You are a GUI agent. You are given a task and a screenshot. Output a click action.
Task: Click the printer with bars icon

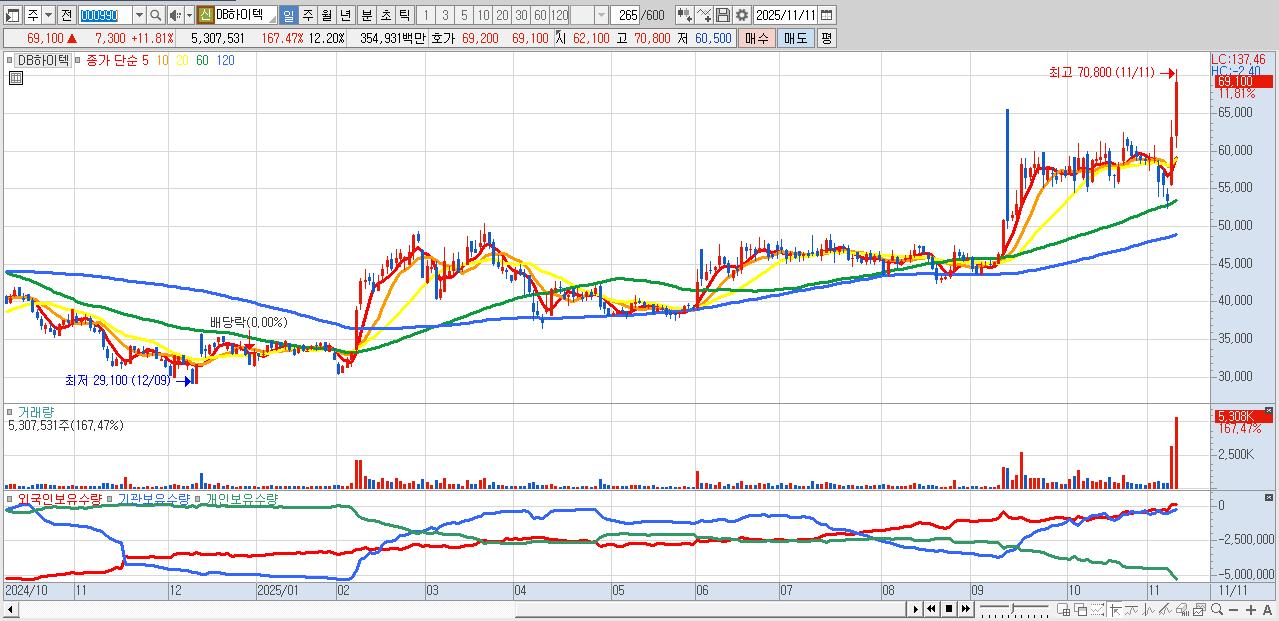point(1182,609)
